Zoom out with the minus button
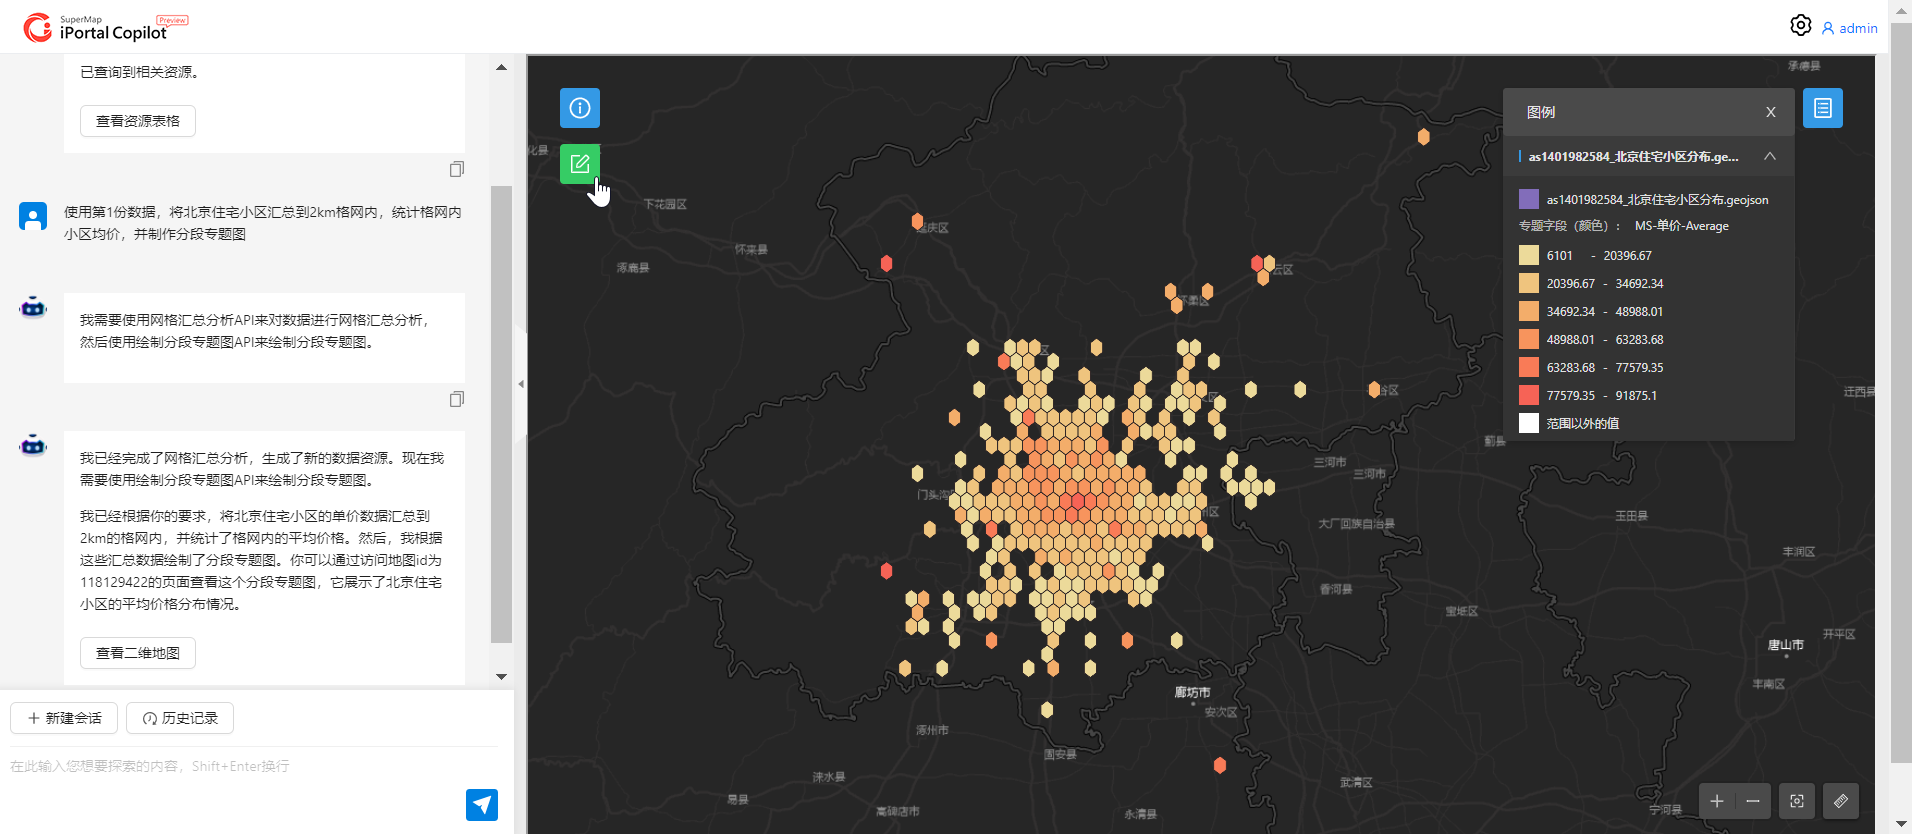The width and height of the screenshot is (1912, 834). pos(1753,801)
